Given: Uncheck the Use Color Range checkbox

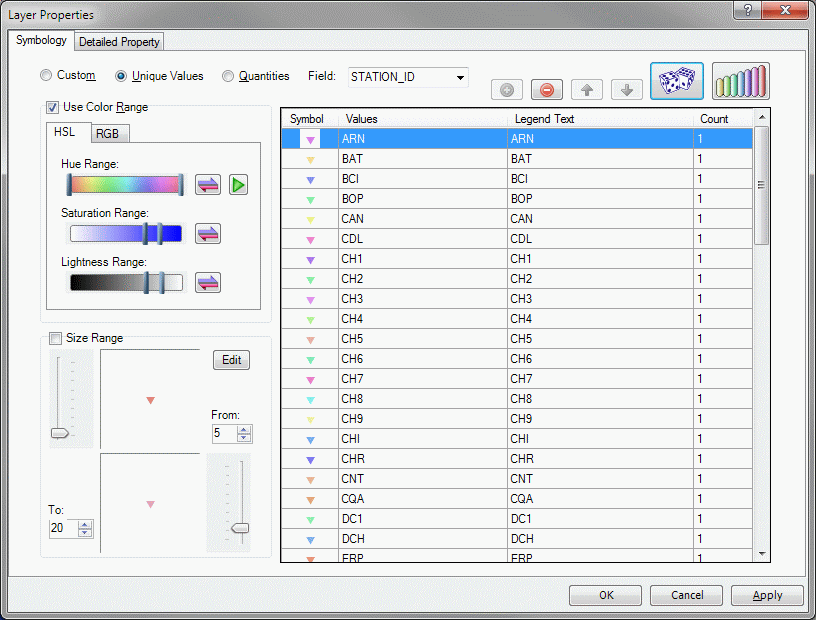Looking at the screenshot, I should (x=53, y=107).
